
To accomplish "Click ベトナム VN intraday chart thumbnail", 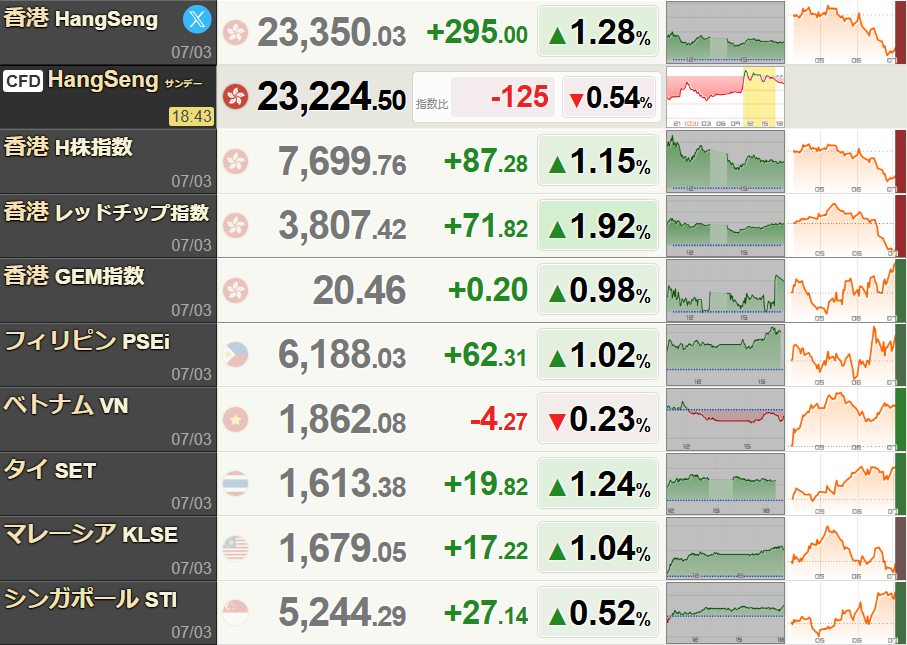I will point(725,419).
